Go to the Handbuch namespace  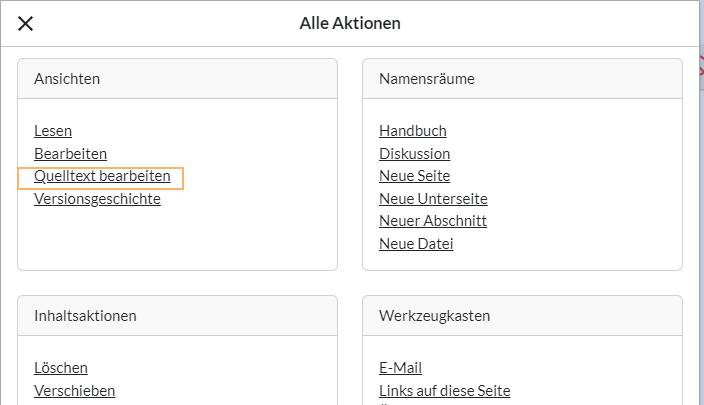[x=412, y=131]
